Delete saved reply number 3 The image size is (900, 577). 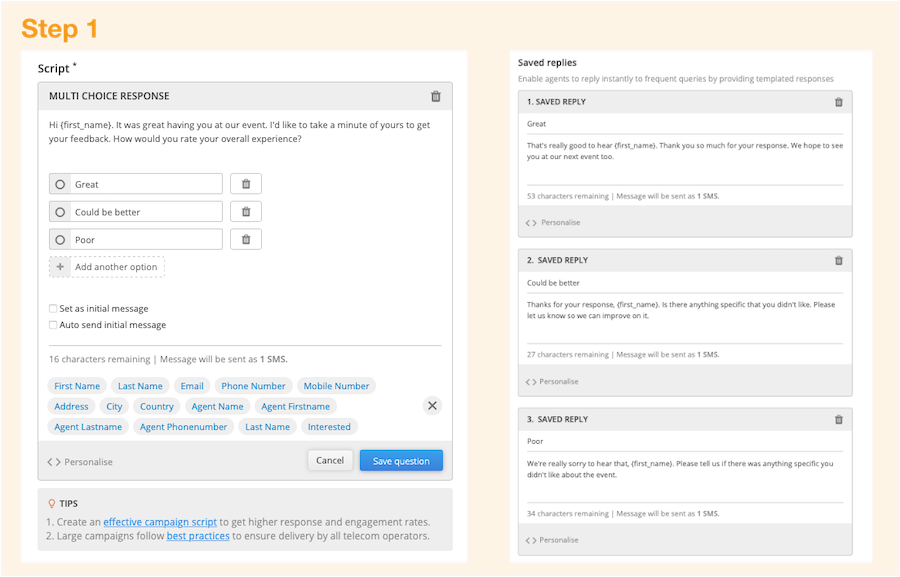[x=839, y=420]
